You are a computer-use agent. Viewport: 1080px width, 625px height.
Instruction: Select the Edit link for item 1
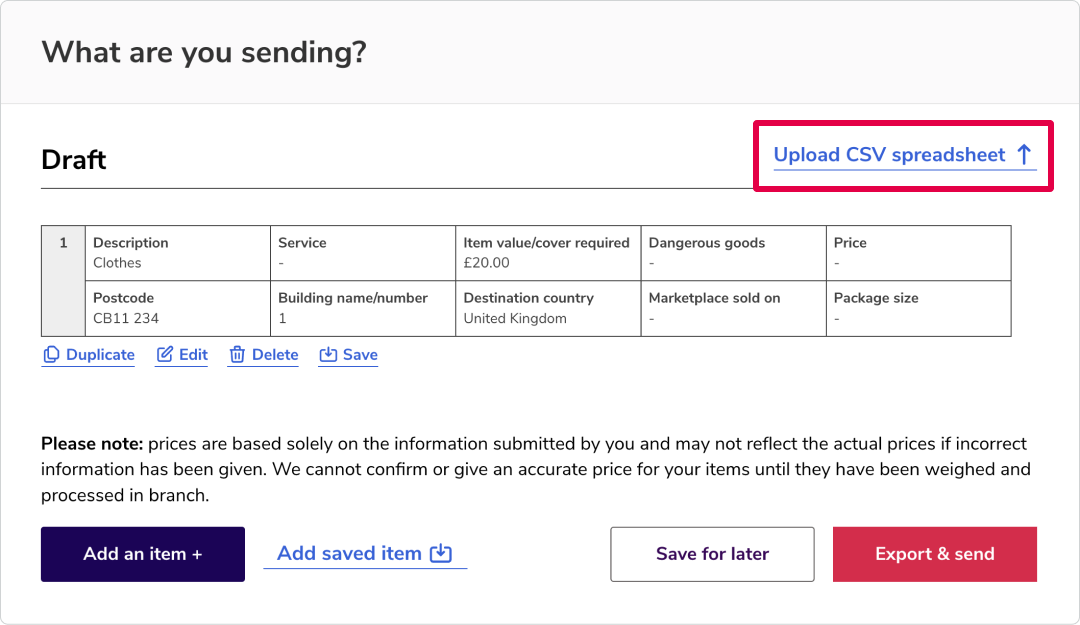194,355
